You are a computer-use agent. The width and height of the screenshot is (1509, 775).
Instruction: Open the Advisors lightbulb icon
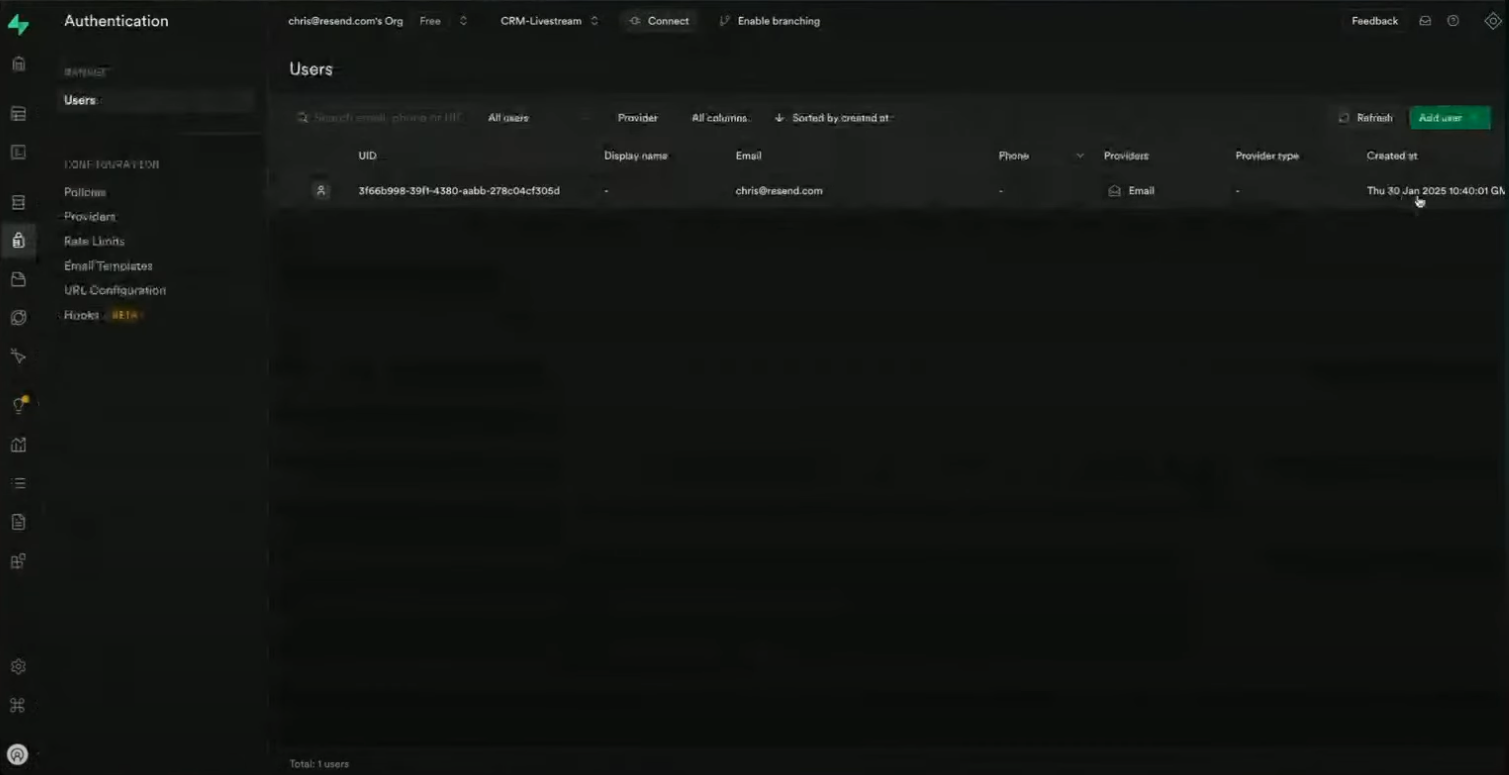(18, 405)
